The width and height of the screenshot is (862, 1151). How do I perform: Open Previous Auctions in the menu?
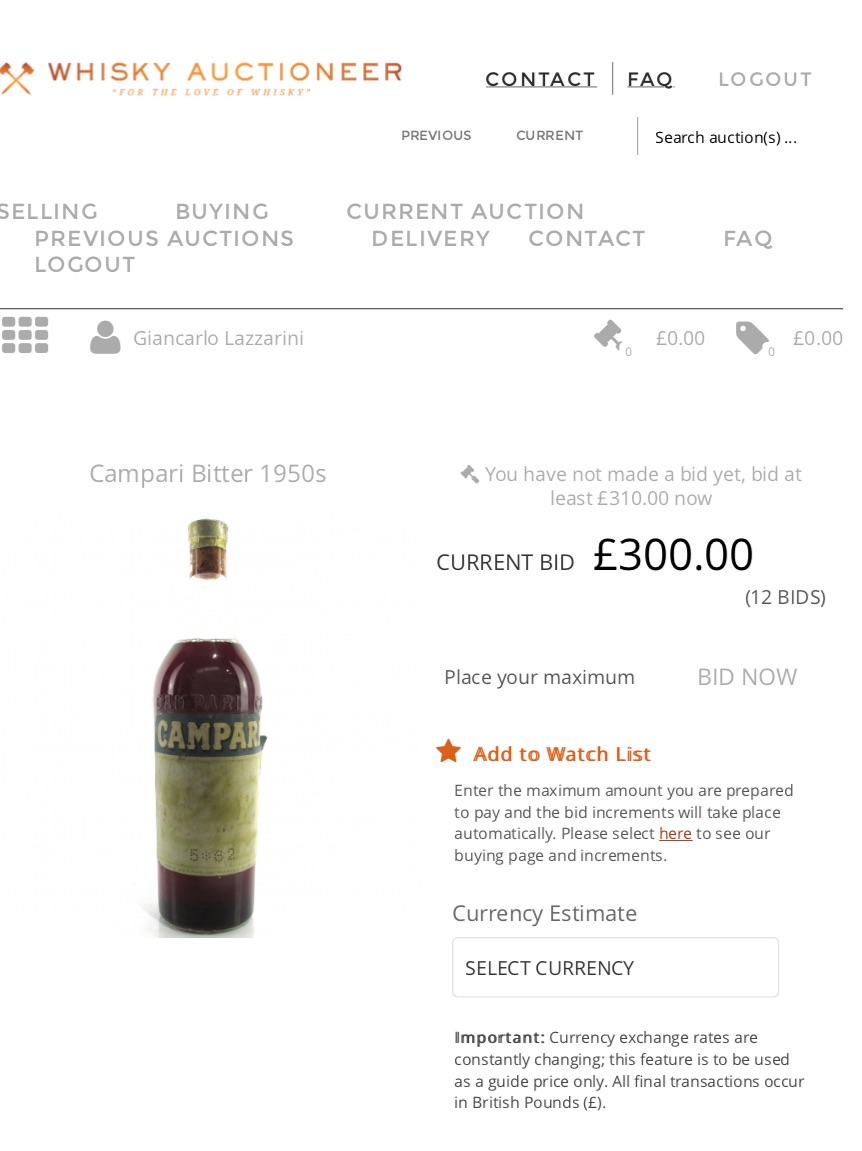click(164, 239)
